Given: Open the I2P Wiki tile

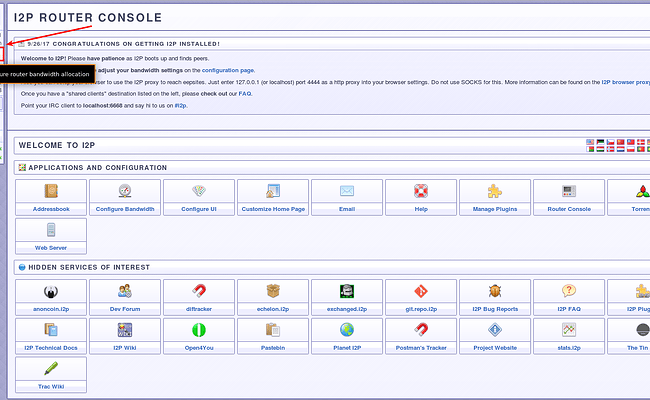Looking at the screenshot, I should point(125,336).
